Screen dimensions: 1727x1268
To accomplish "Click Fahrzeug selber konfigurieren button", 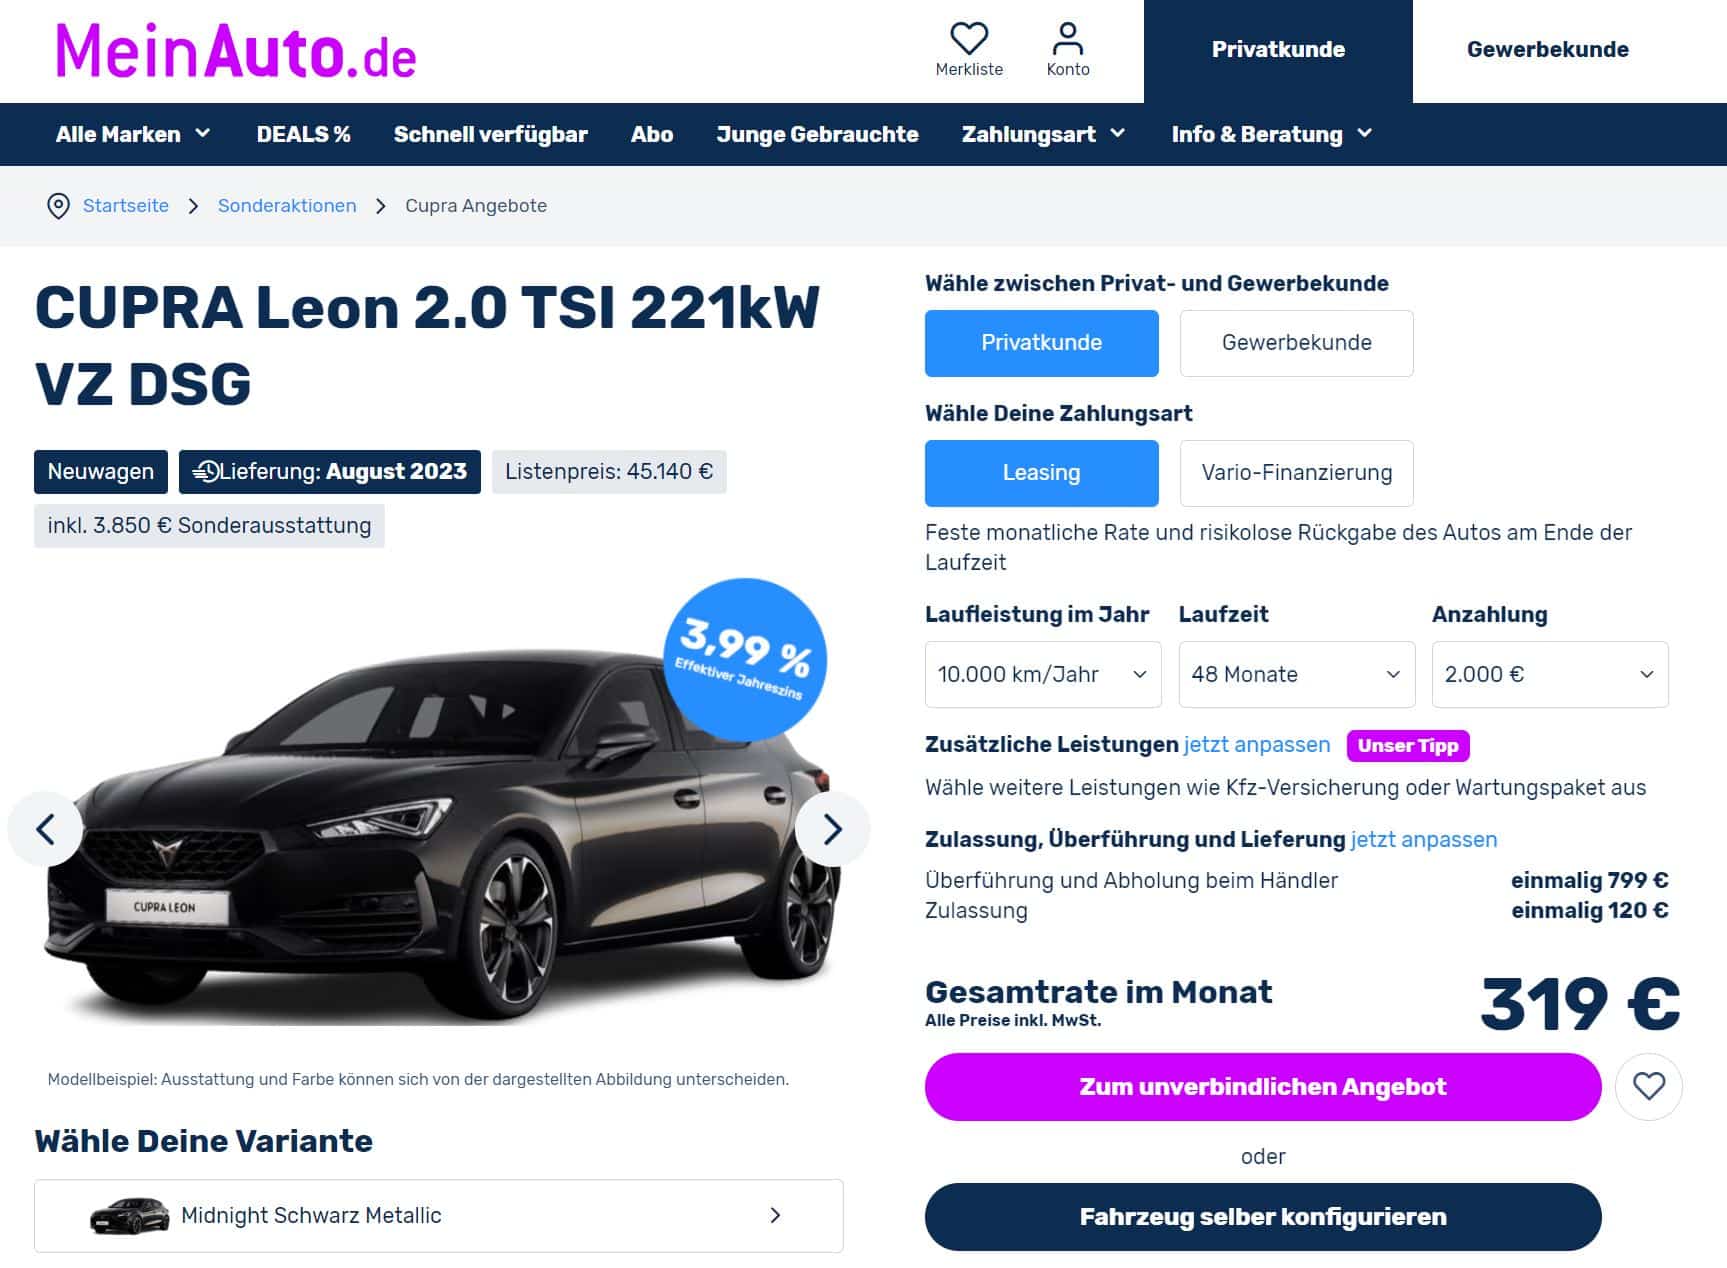I will tap(1263, 1217).
